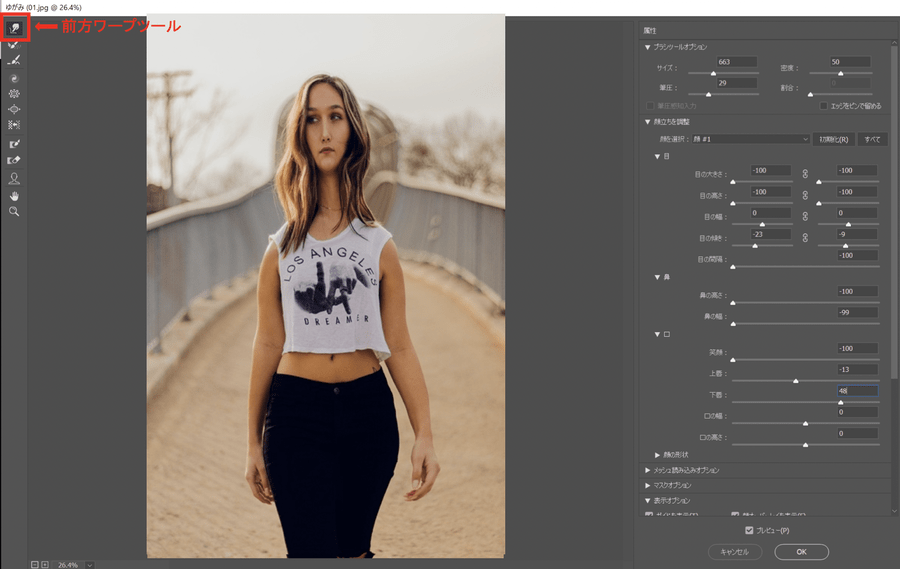The image size is (900, 569).
Task: Click the 下唇 value field showing 48
Action: pos(857,390)
